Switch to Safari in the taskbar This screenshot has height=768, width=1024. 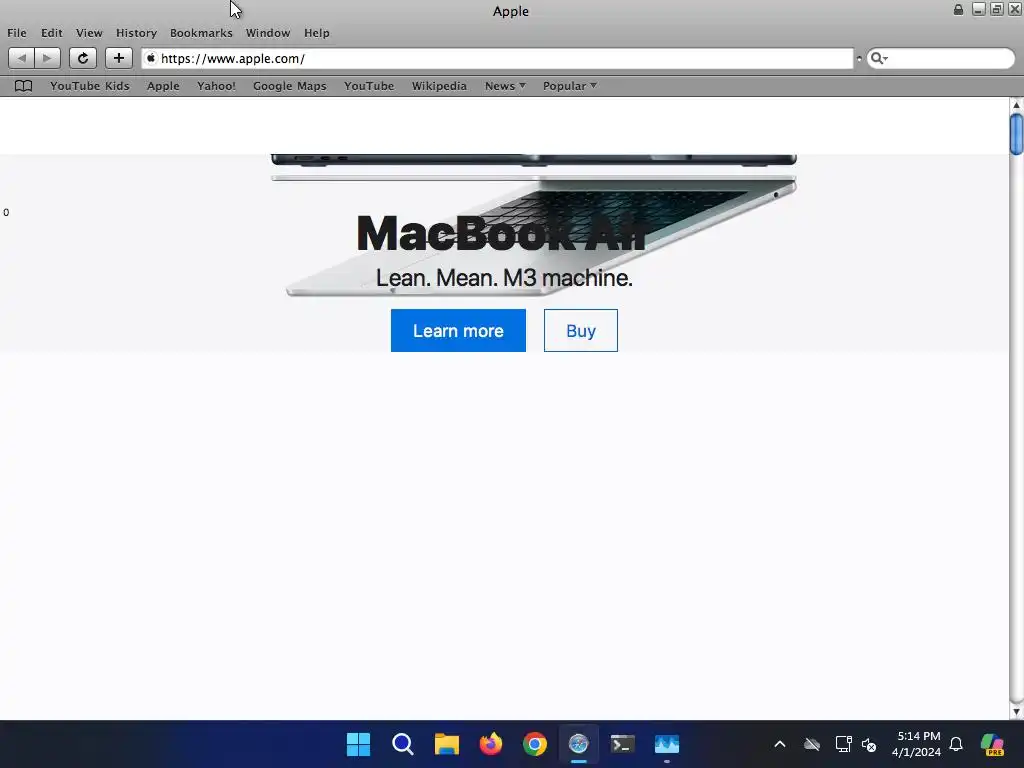pyautogui.click(x=579, y=744)
